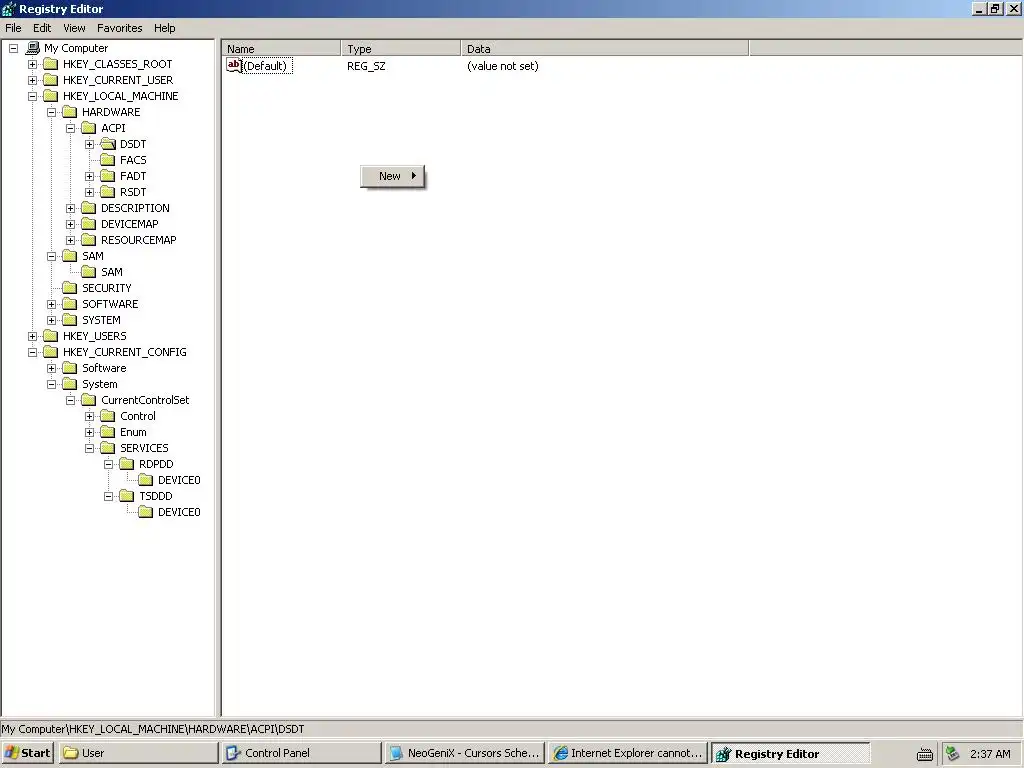1024x768 pixels.
Task: Collapse the TSDDD key
Action: point(108,496)
